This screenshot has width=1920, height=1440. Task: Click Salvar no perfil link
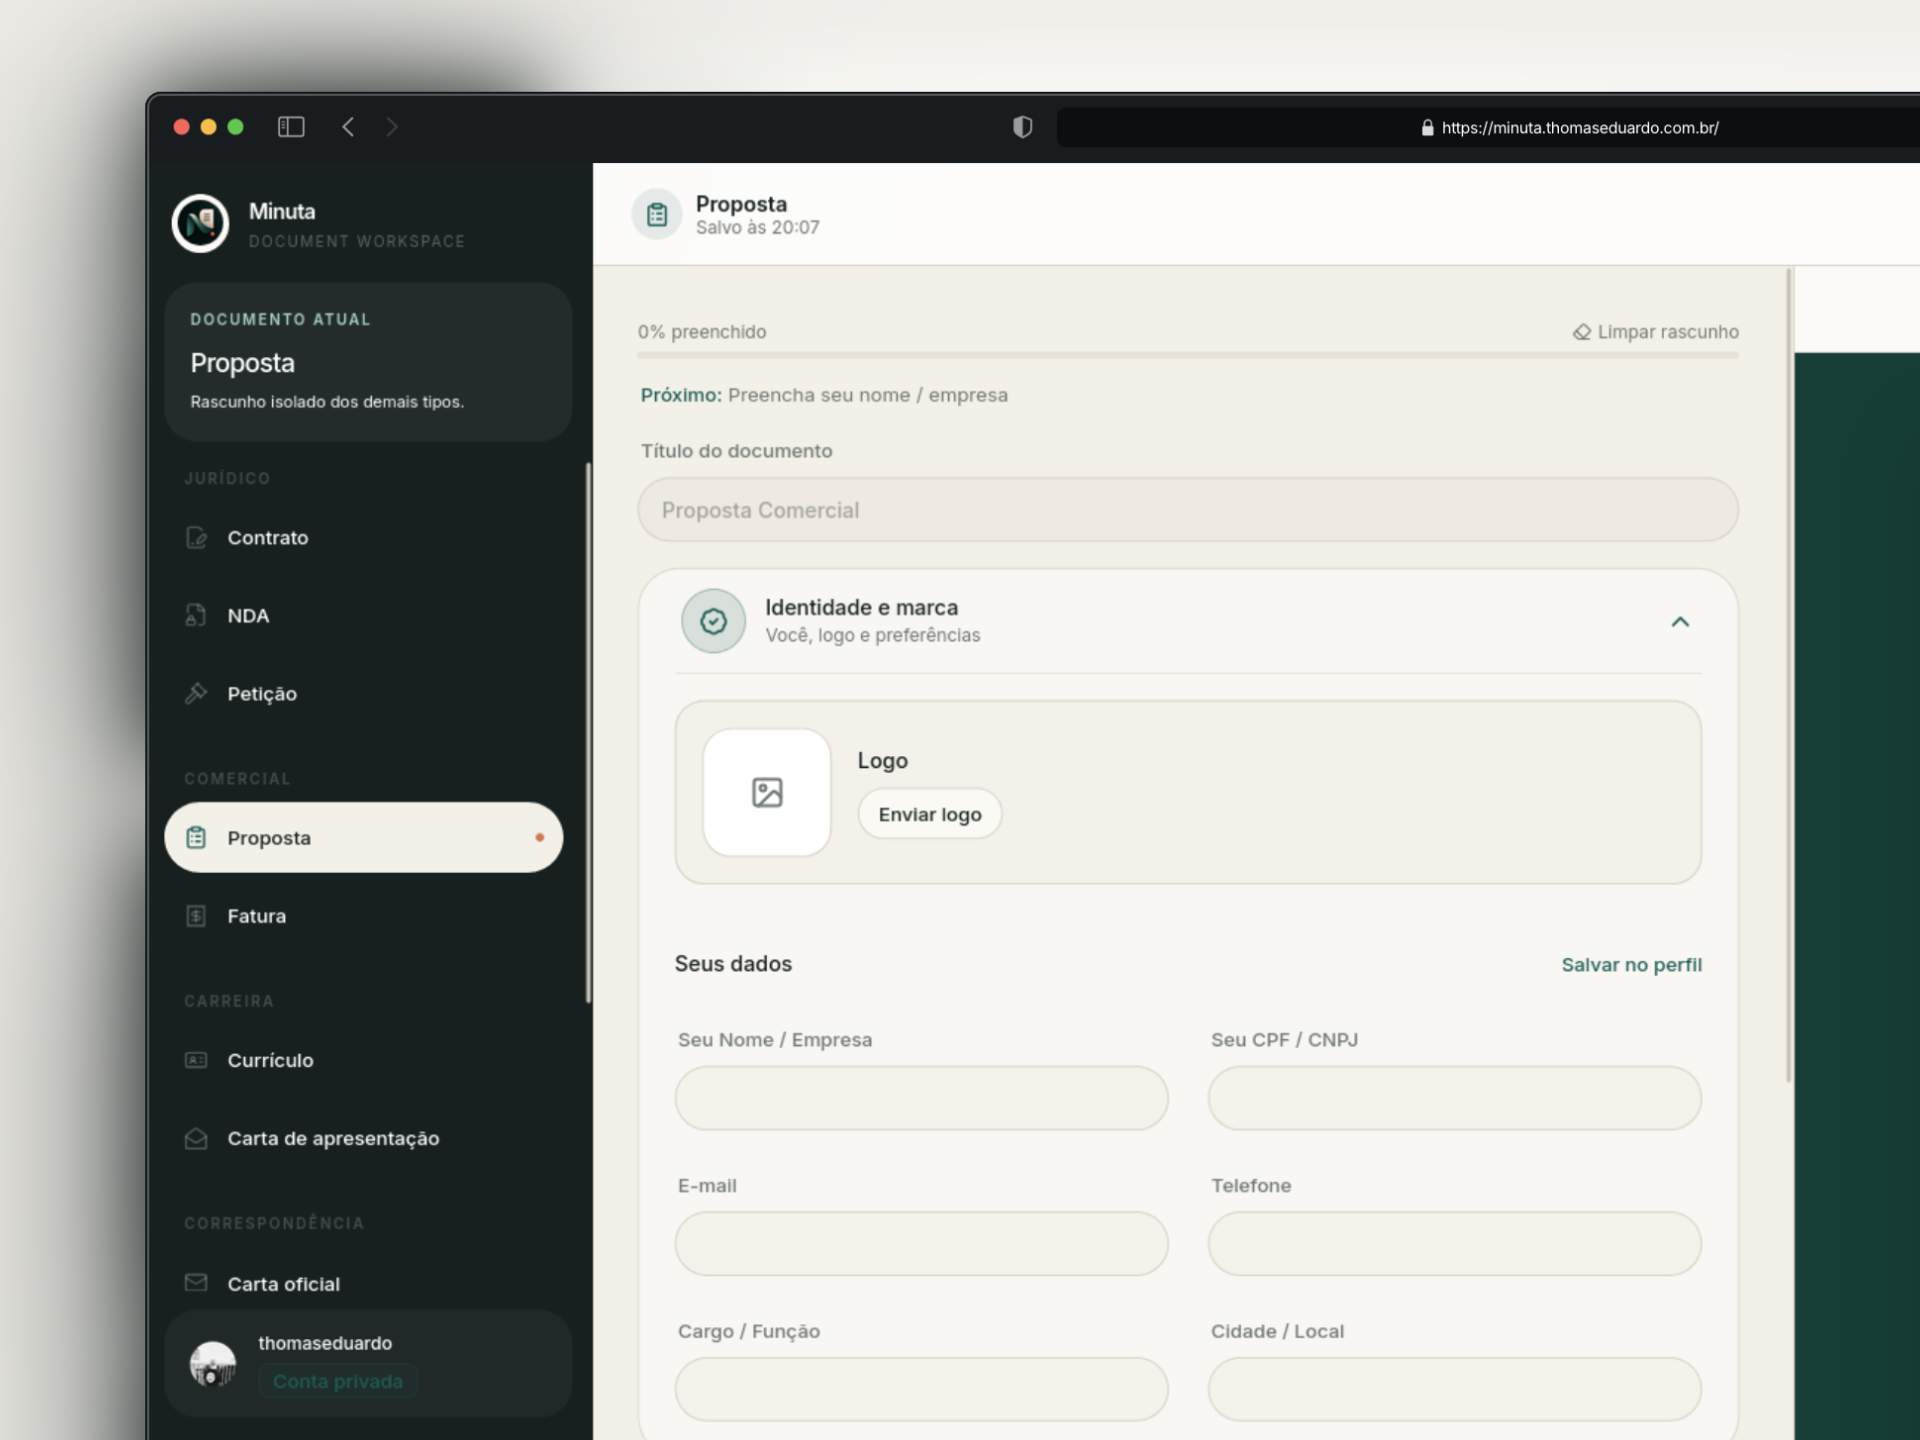(1631, 965)
